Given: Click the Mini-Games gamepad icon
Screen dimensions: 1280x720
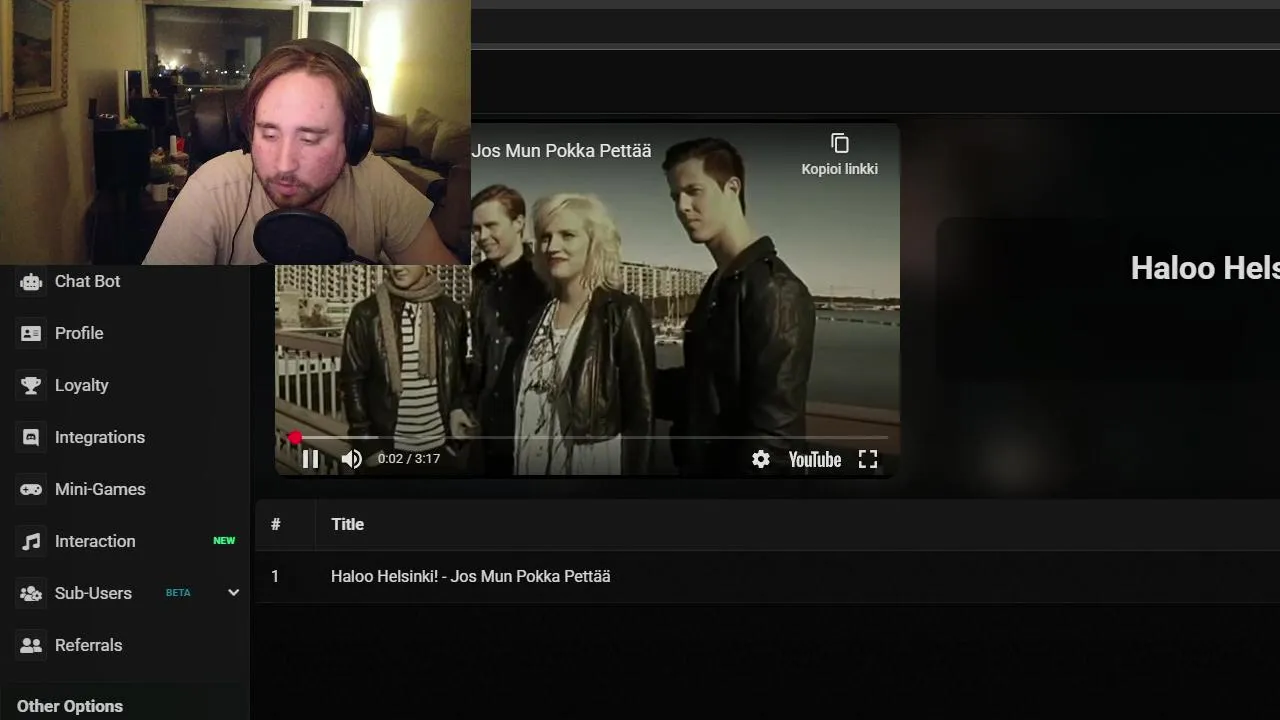Looking at the screenshot, I should pos(31,489).
